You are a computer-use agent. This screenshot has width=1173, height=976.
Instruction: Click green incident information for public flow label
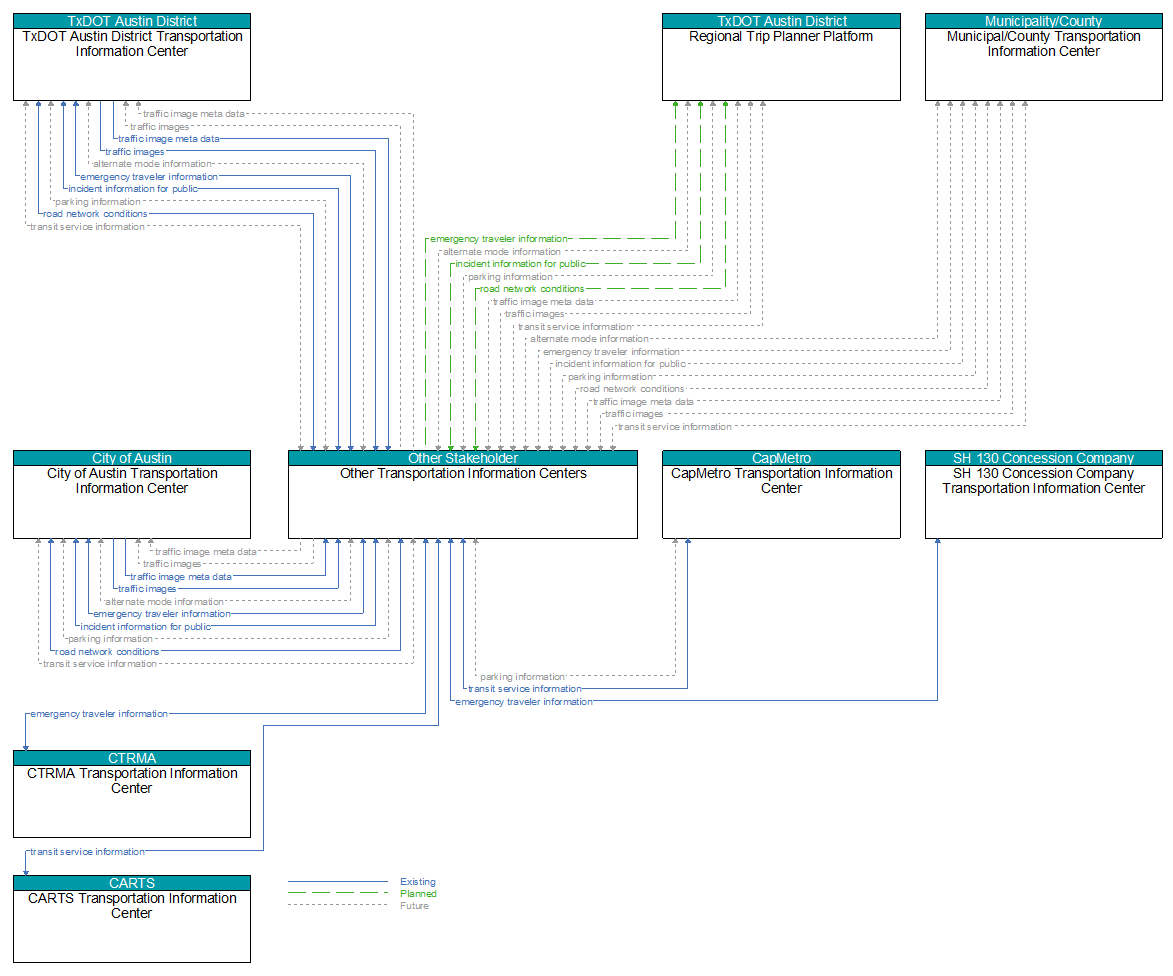point(521,264)
